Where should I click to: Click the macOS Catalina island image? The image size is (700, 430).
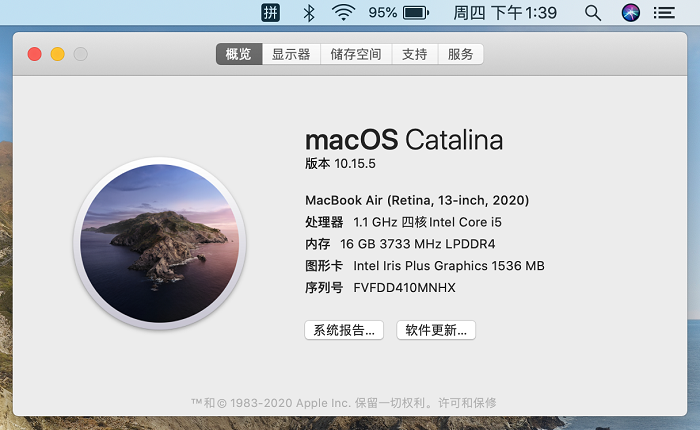[159, 243]
